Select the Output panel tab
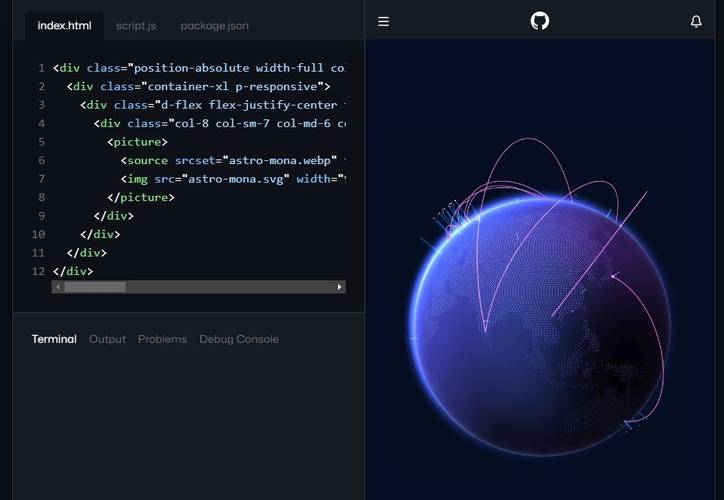This screenshot has height=500, width=724. point(107,339)
